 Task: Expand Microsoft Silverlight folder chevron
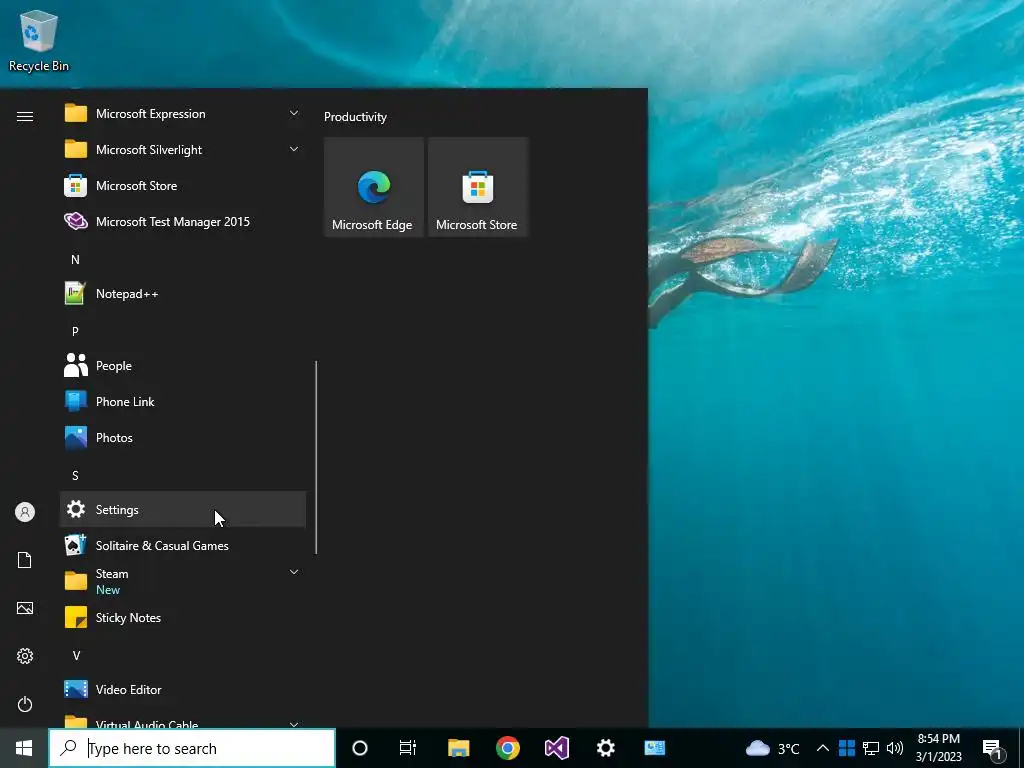[294, 149]
